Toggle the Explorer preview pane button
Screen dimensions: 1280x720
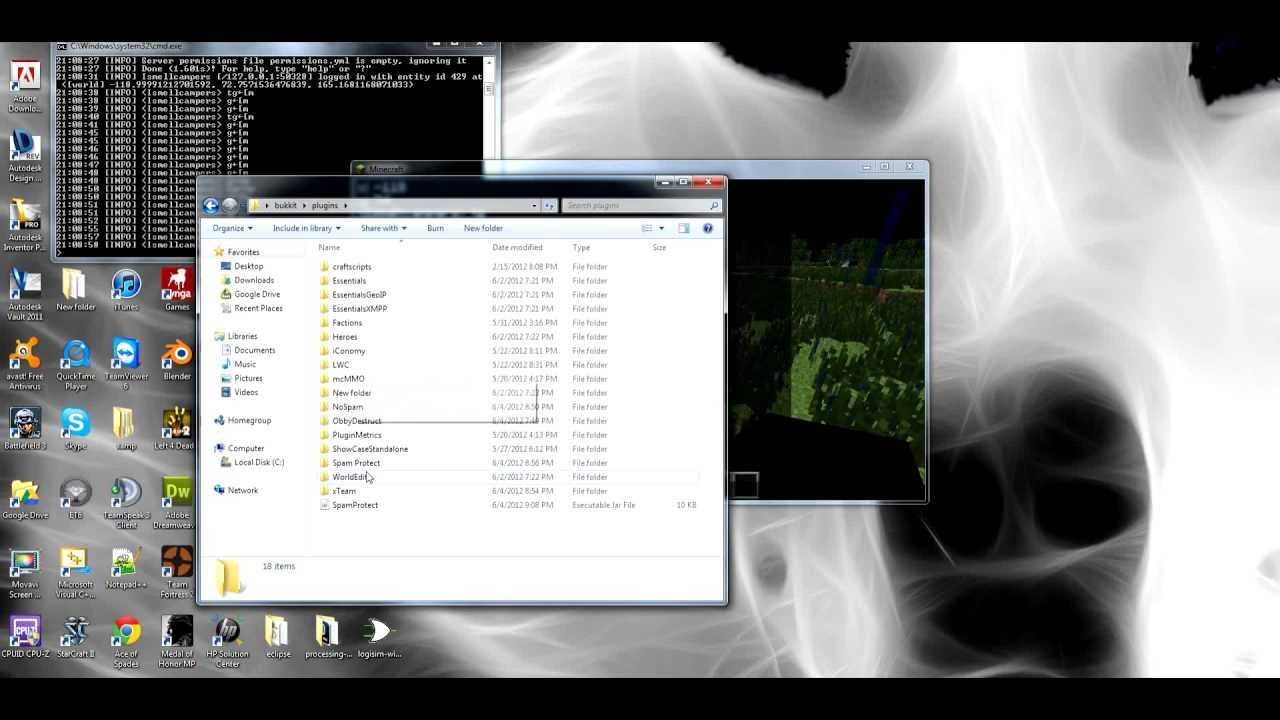684,228
